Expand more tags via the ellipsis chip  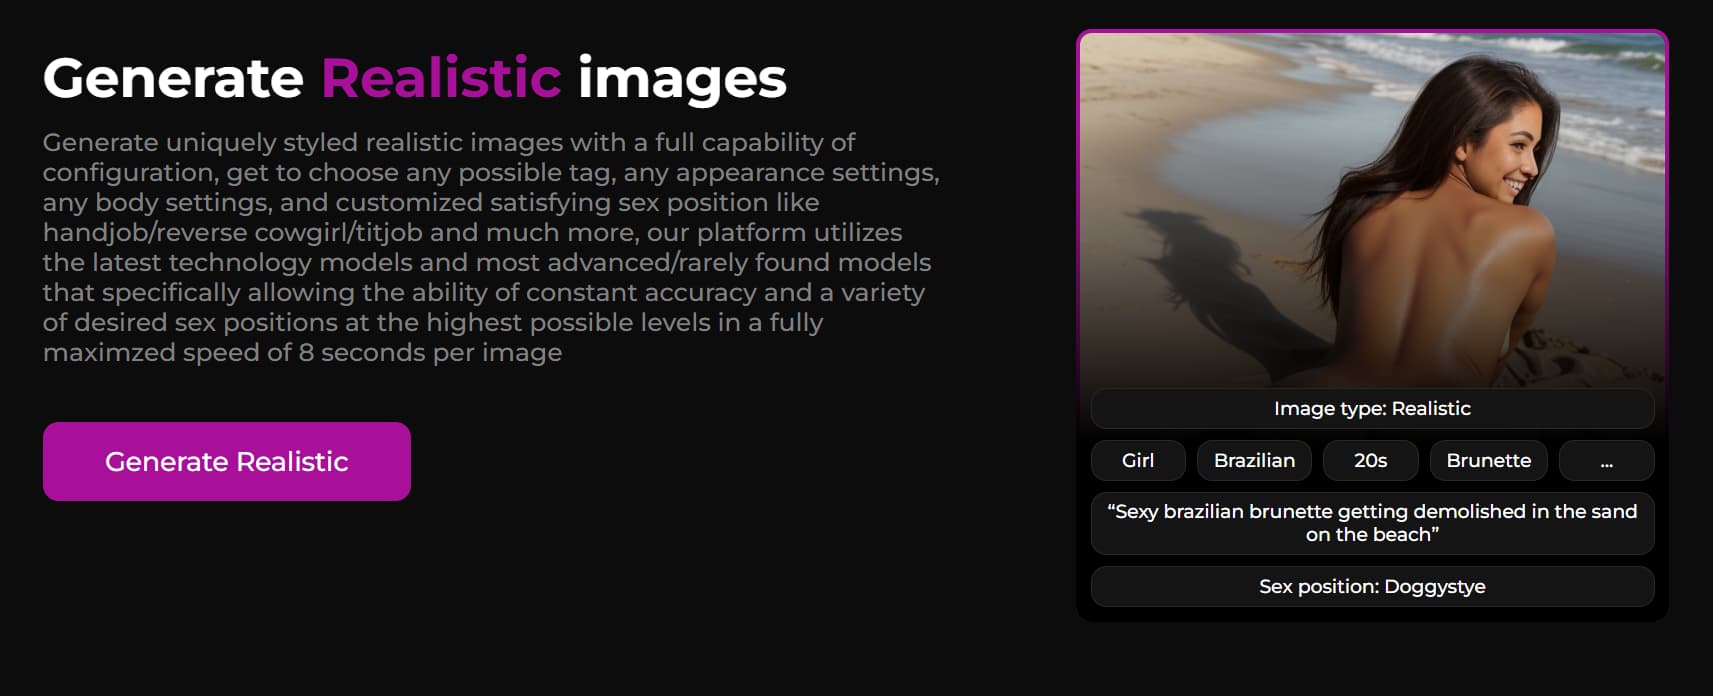click(1606, 460)
